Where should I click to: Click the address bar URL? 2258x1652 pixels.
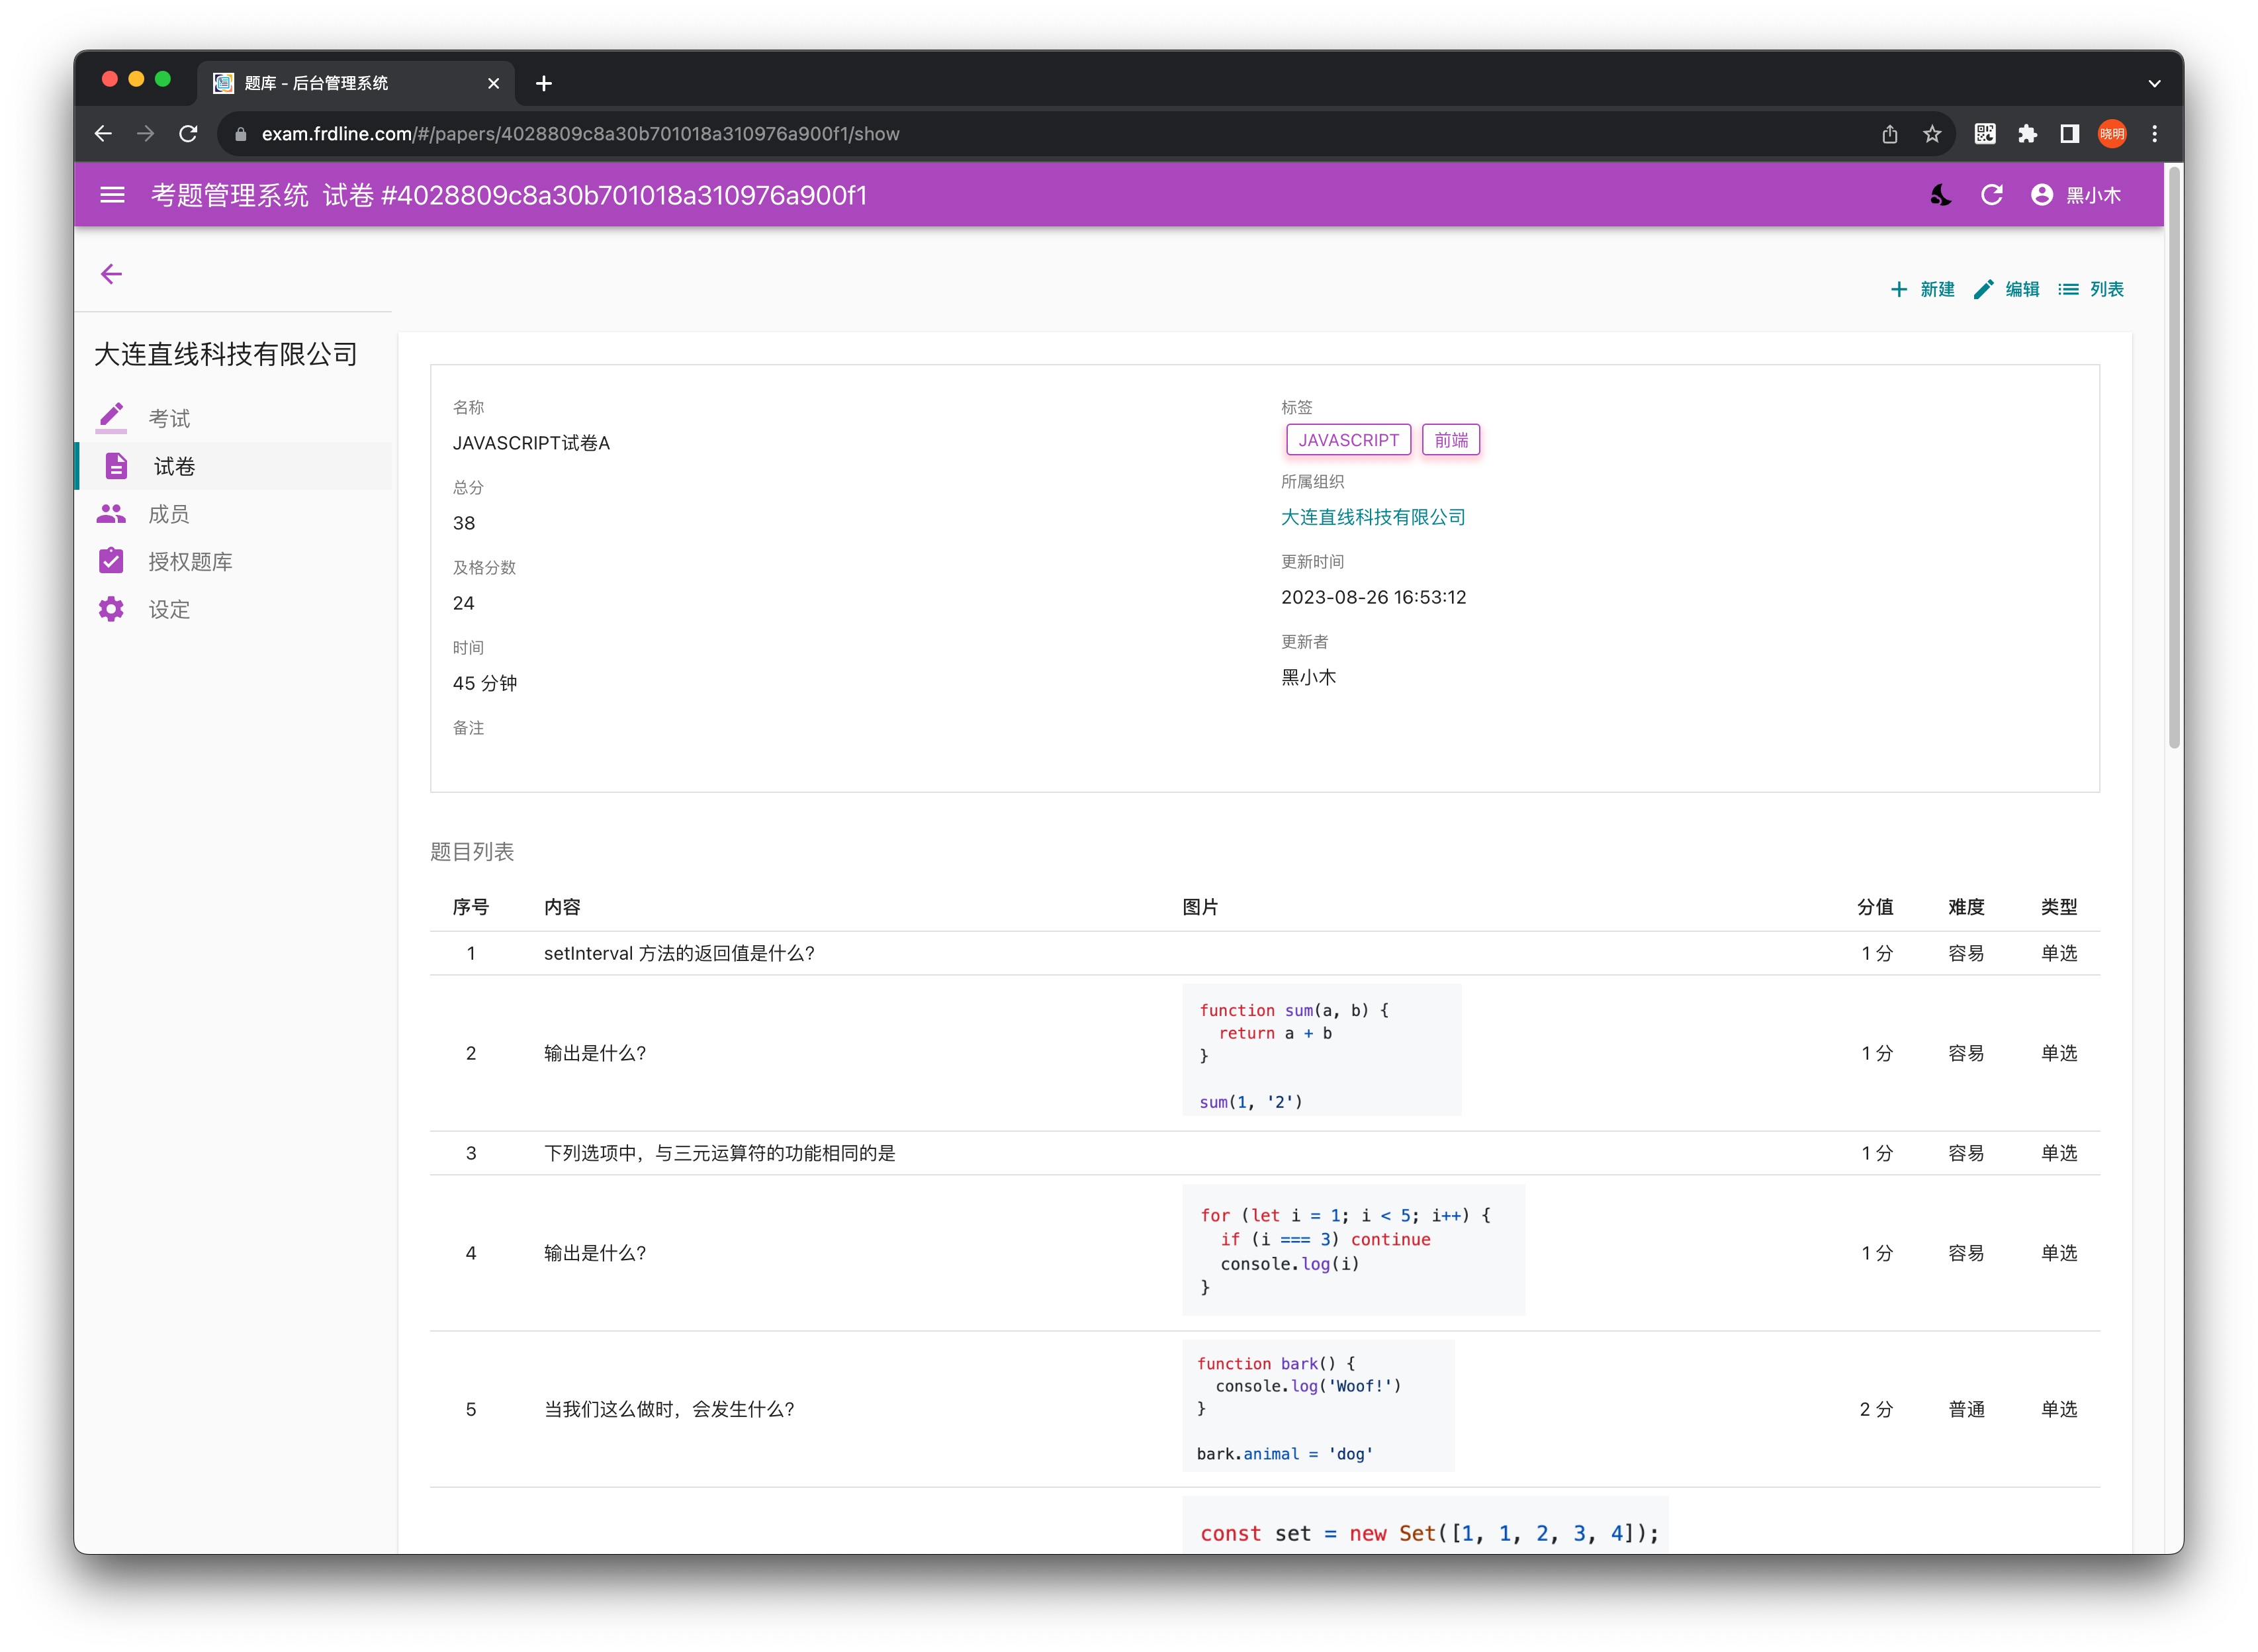[x=580, y=134]
